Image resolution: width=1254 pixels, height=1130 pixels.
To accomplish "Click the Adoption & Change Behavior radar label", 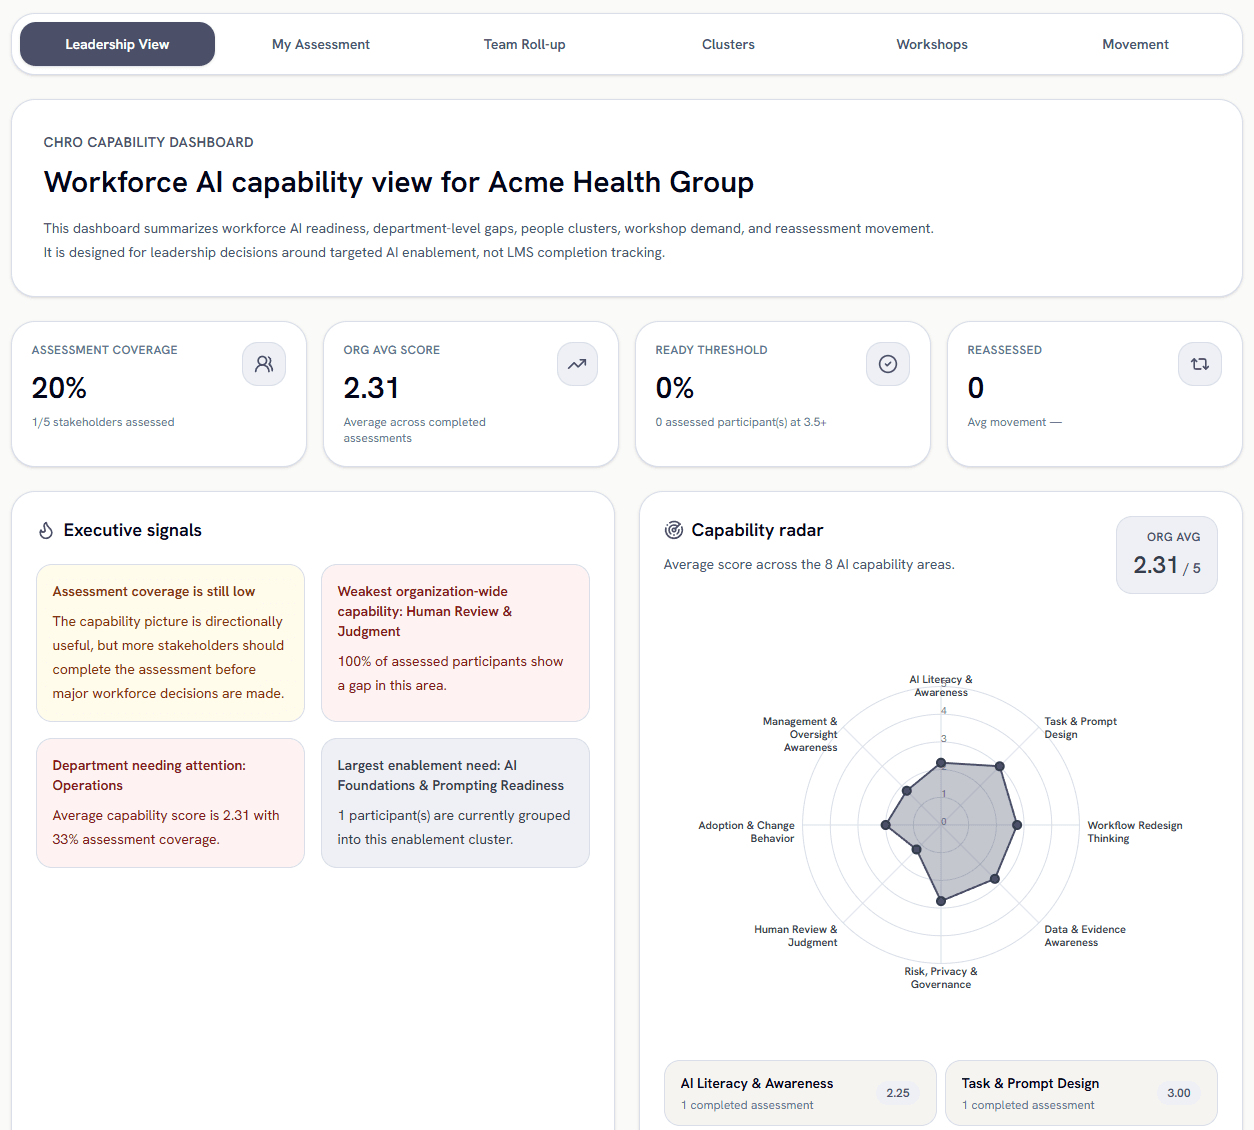I will [747, 832].
